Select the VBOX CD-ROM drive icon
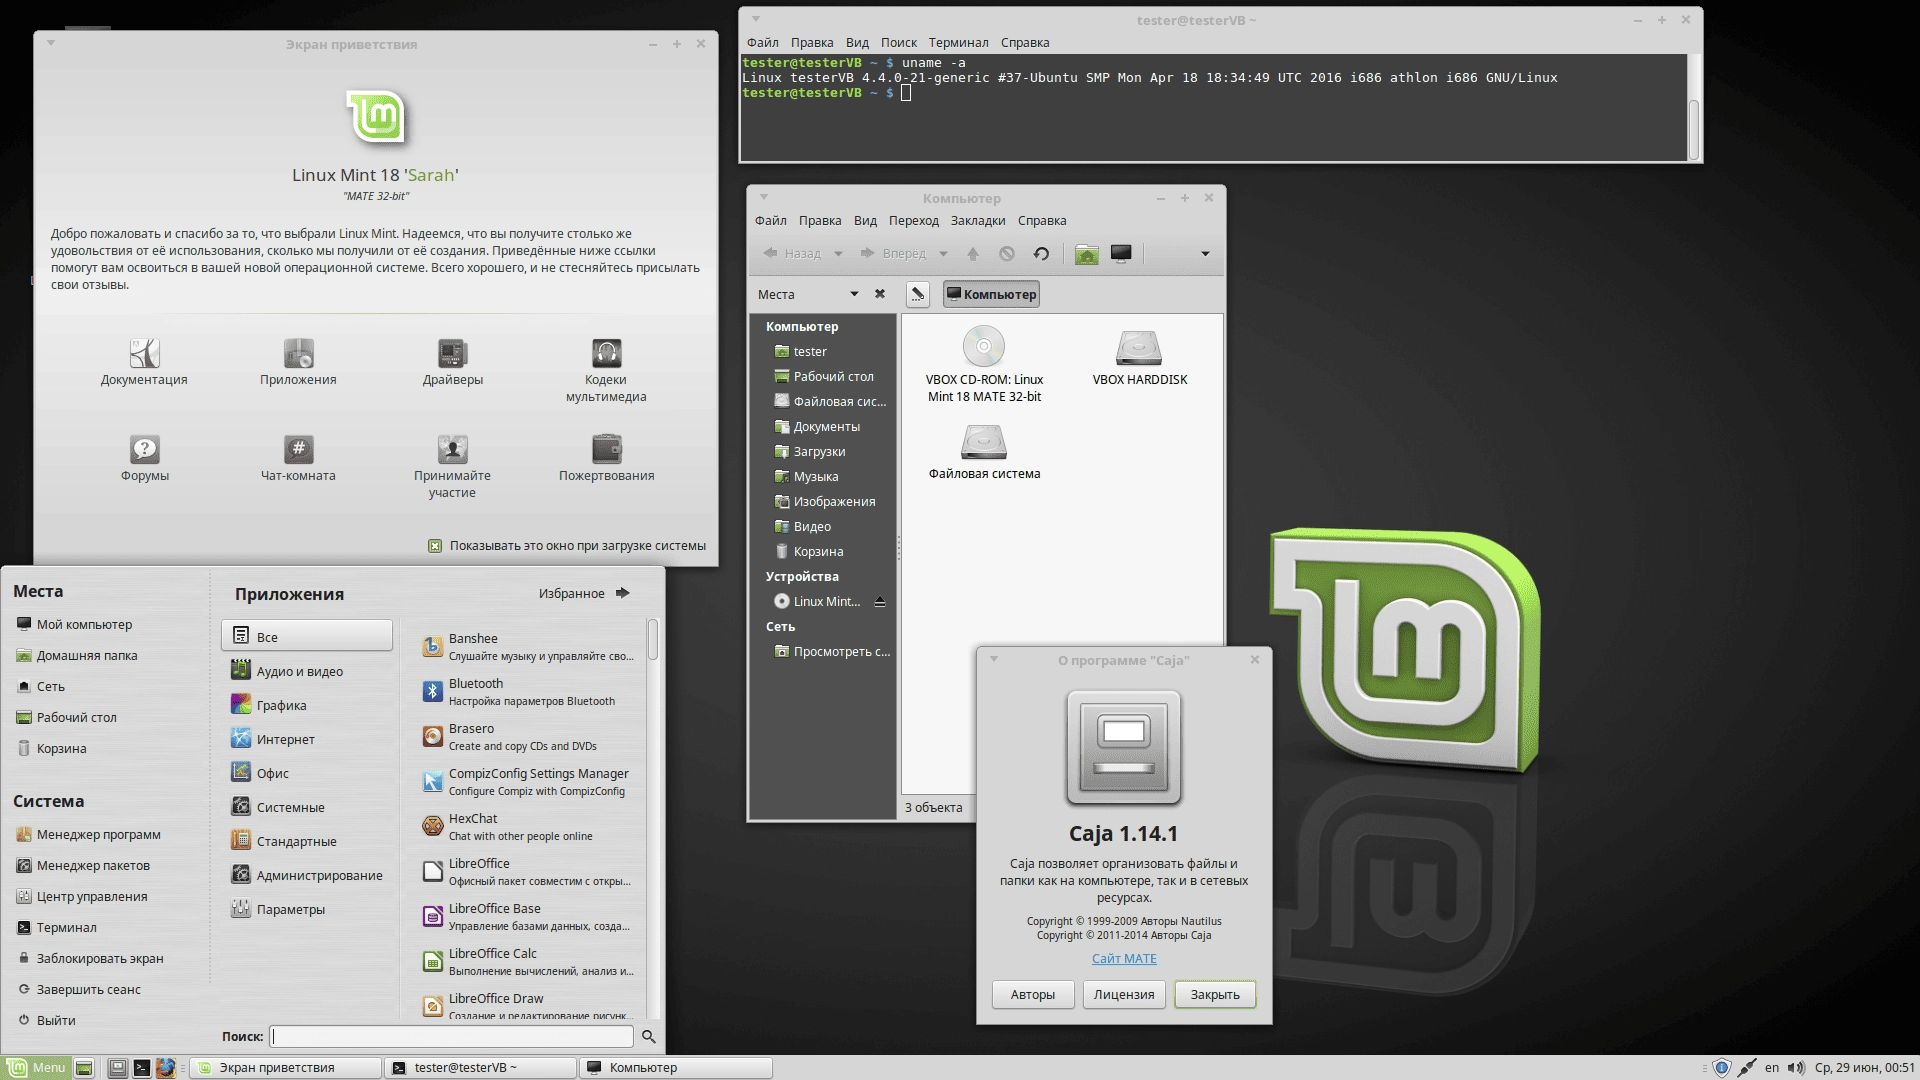 tap(984, 346)
